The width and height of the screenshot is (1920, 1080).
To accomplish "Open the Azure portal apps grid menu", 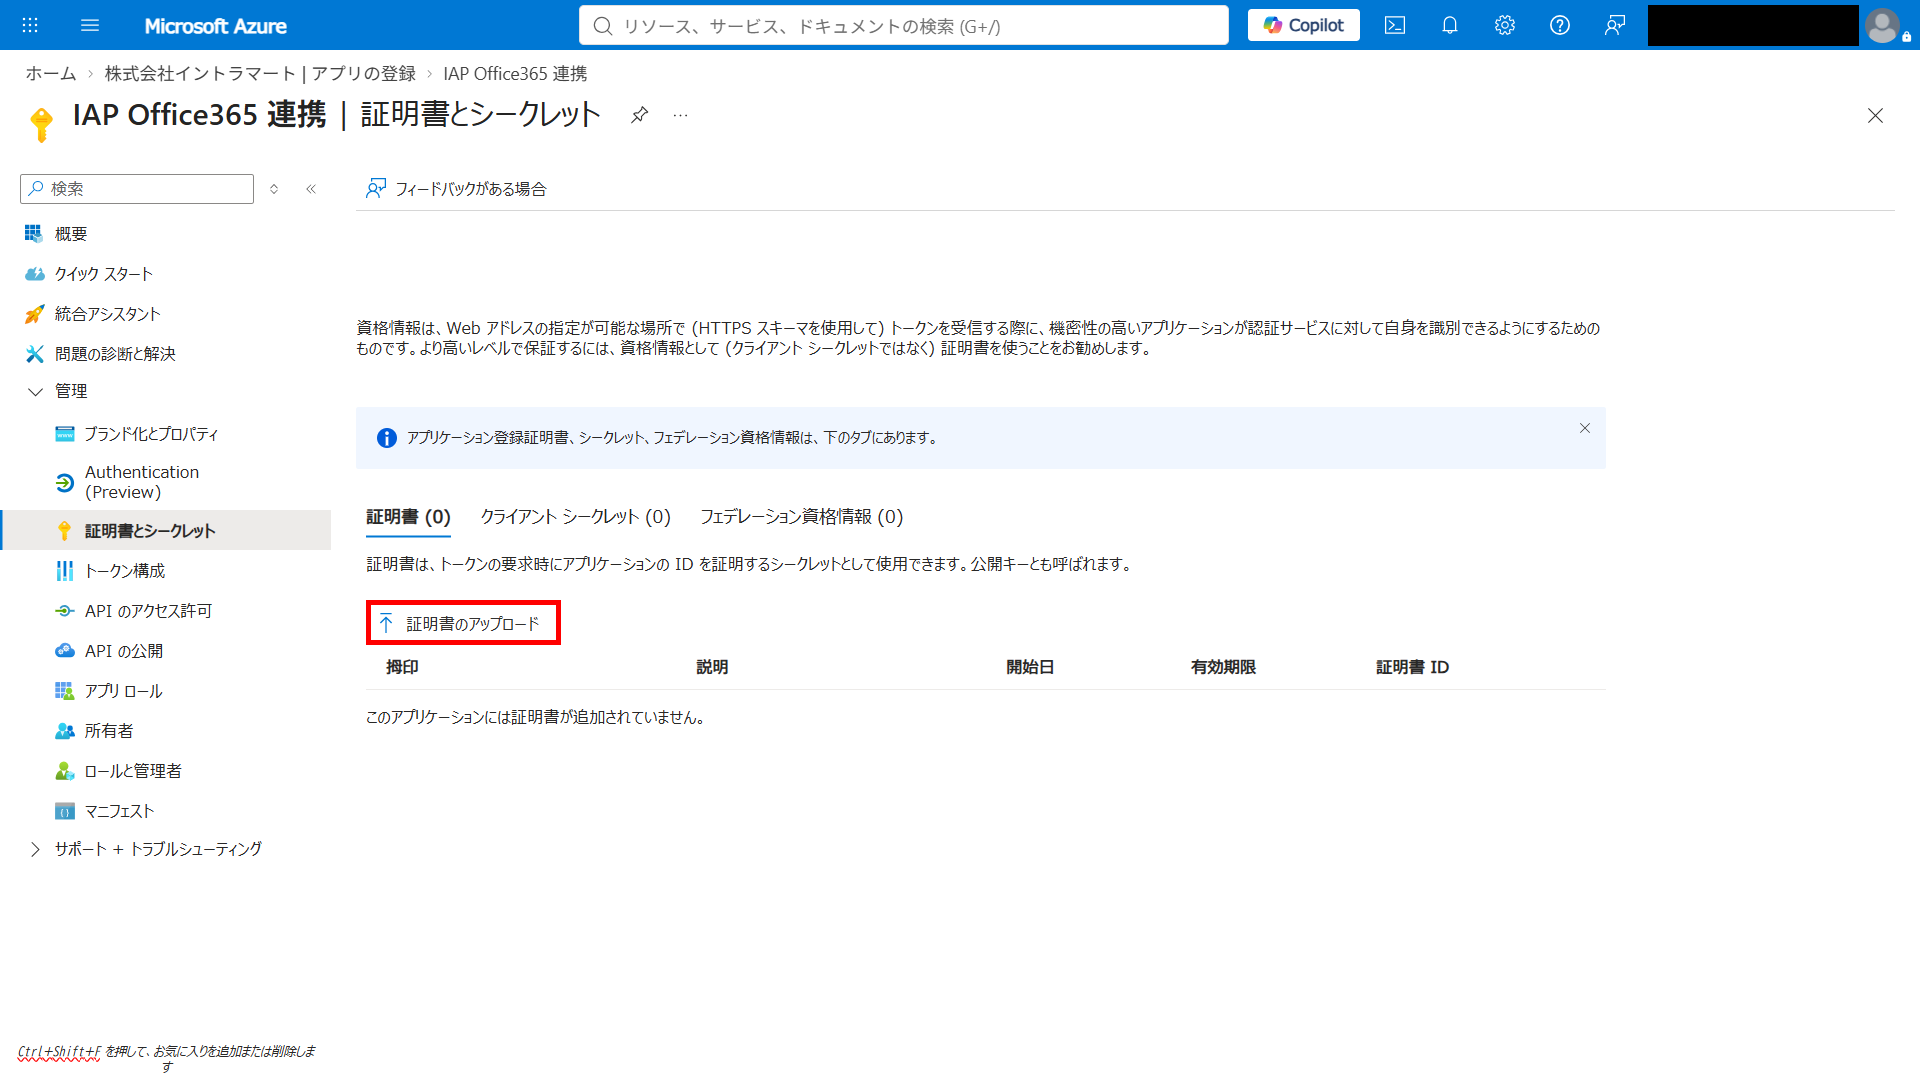I will [30, 25].
